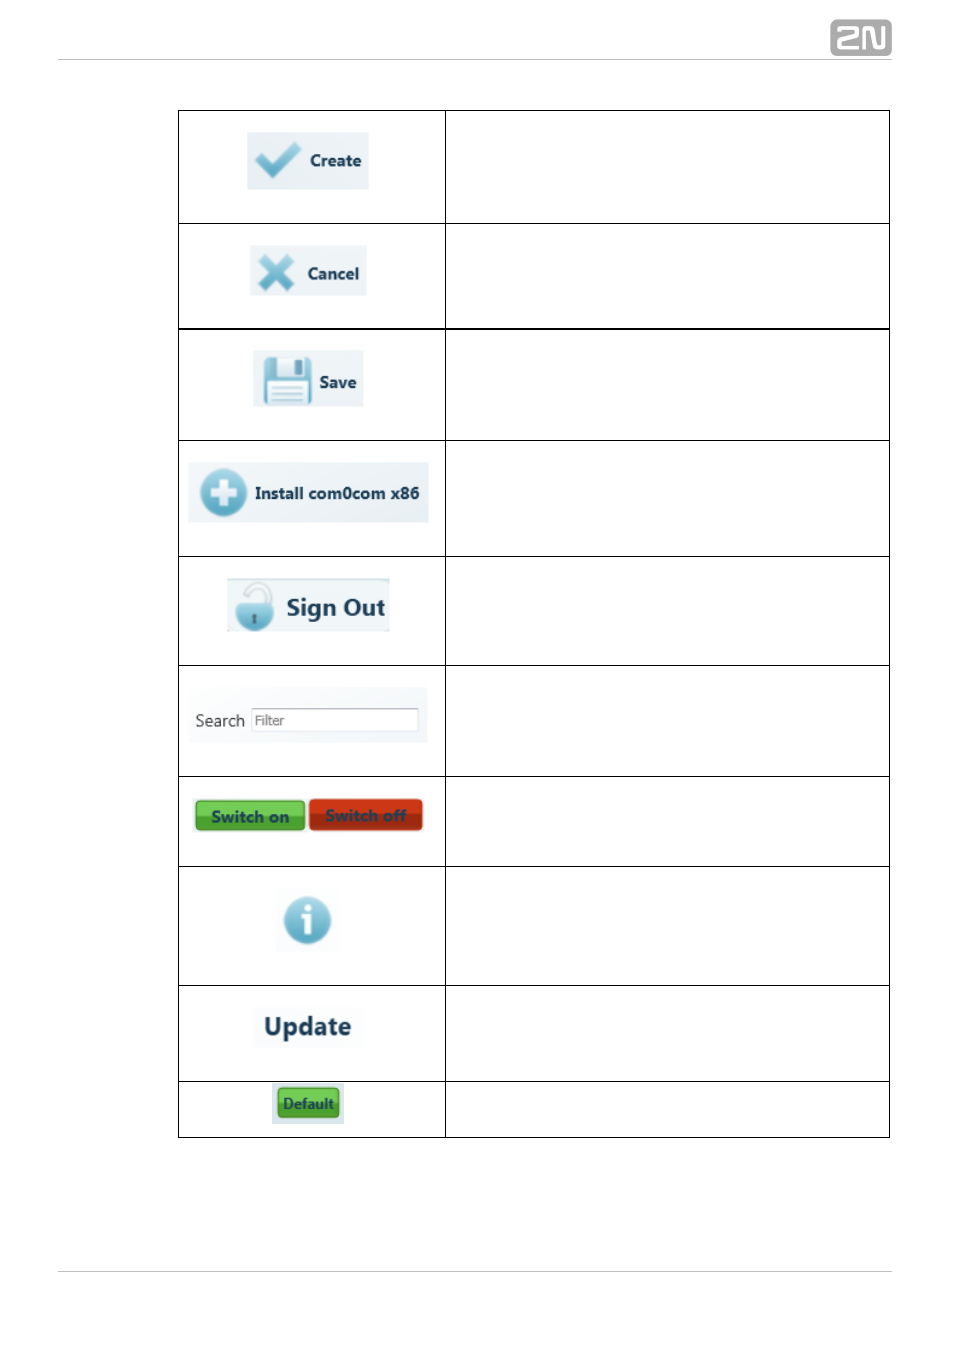This screenshot has width=954, height=1350.
Task: Click the round plus icon for Install
Action: point(223,493)
